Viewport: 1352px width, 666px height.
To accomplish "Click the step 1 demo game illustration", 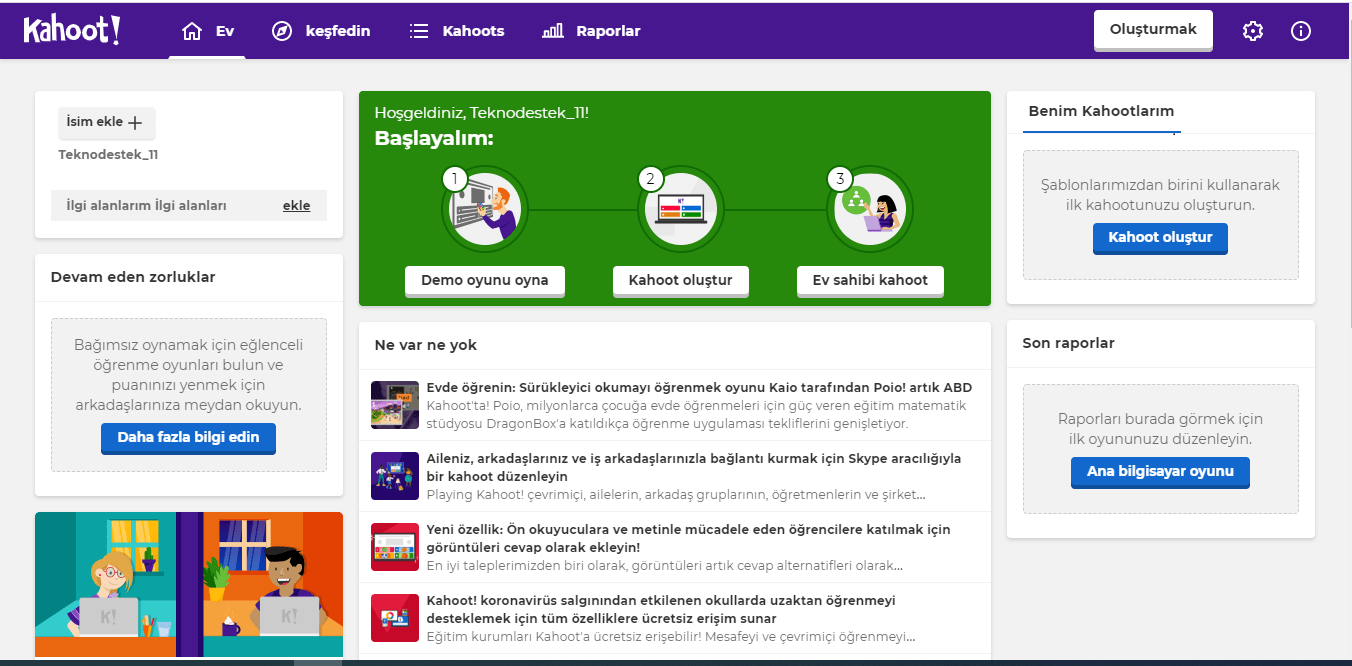I will tap(483, 208).
